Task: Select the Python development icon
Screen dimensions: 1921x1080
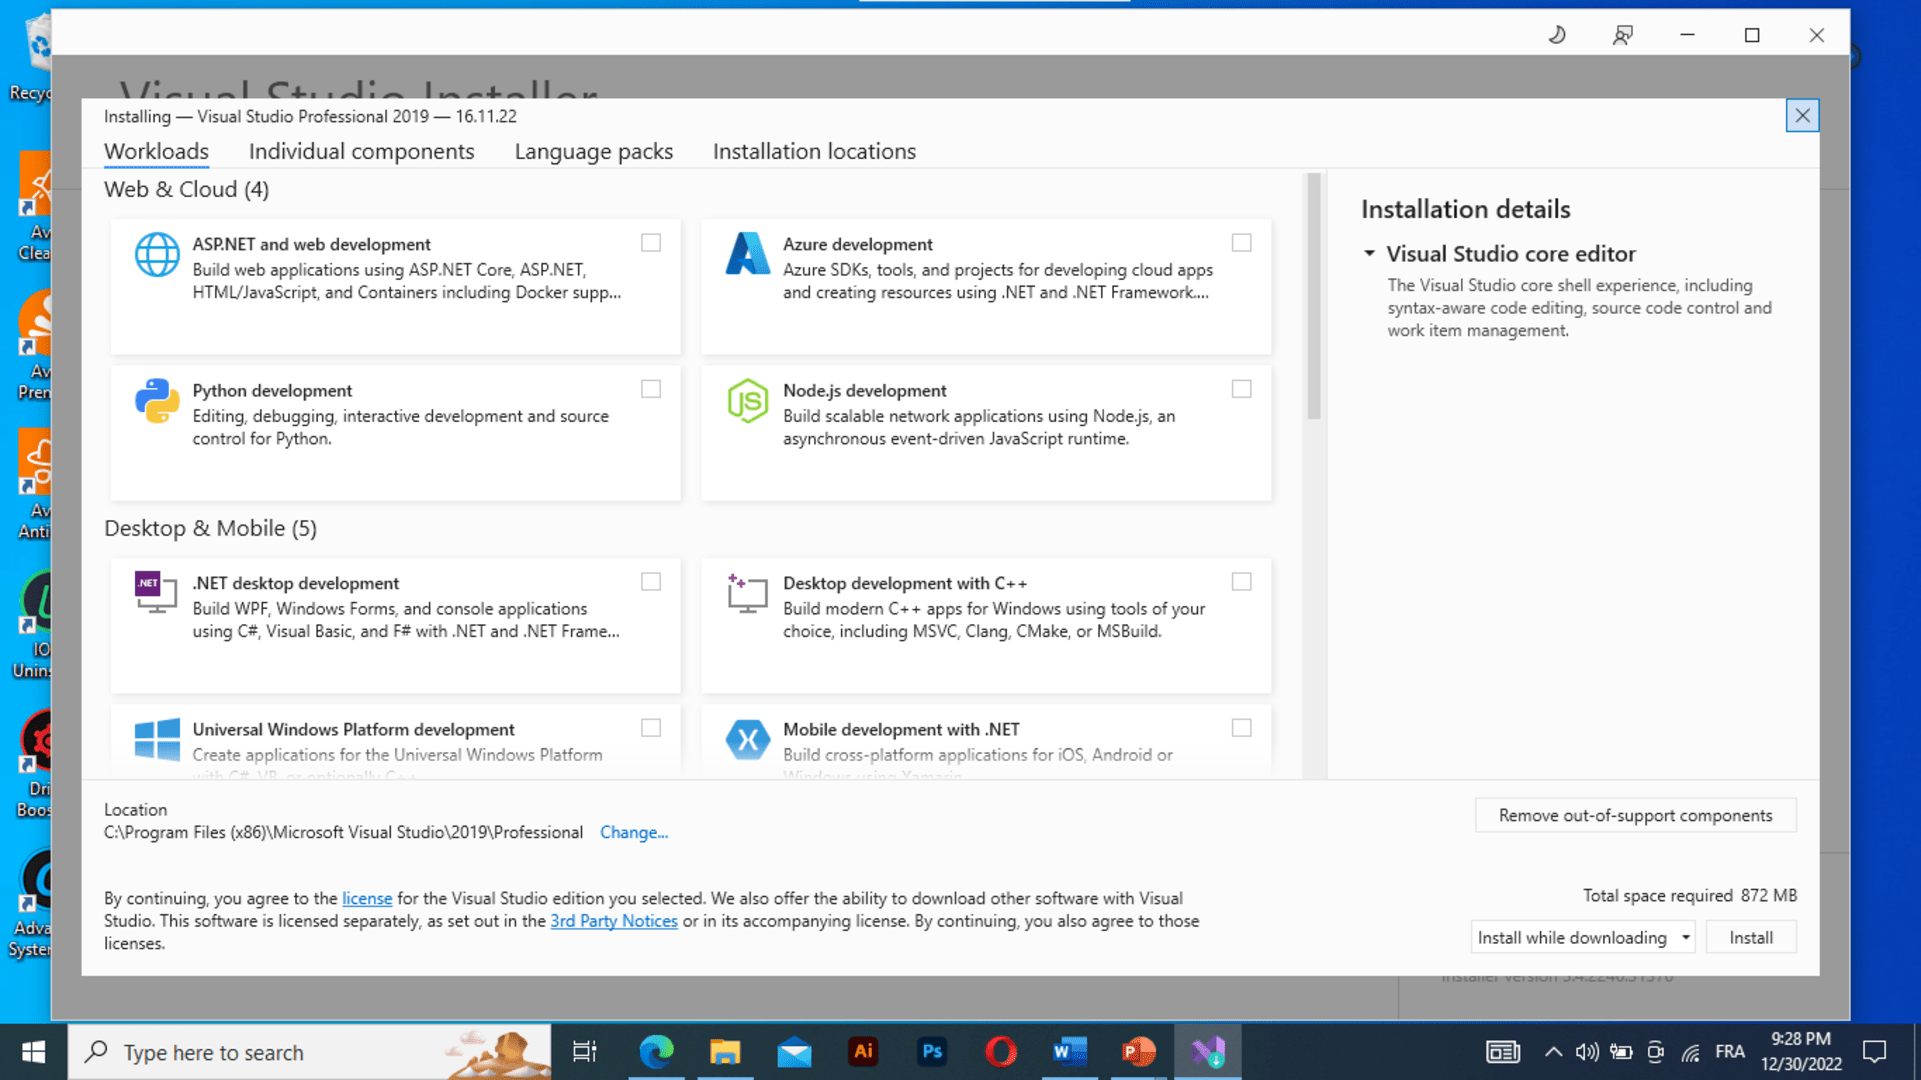Action: (156, 400)
